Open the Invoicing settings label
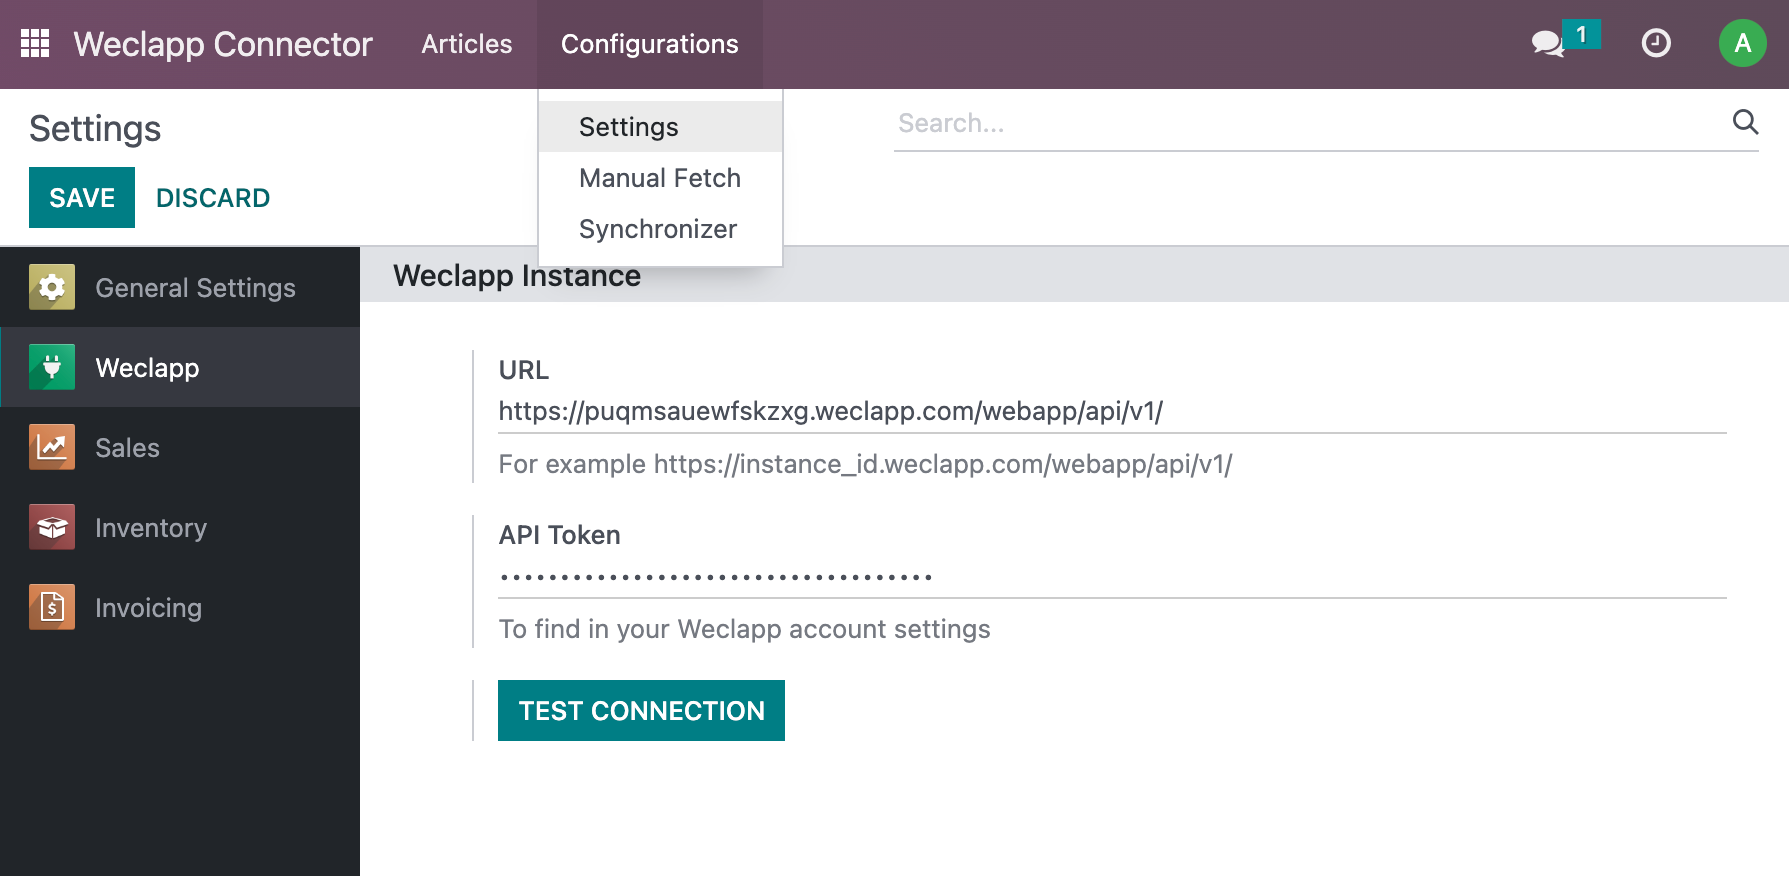The width and height of the screenshot is (1789, 876). tap(149, 608)
